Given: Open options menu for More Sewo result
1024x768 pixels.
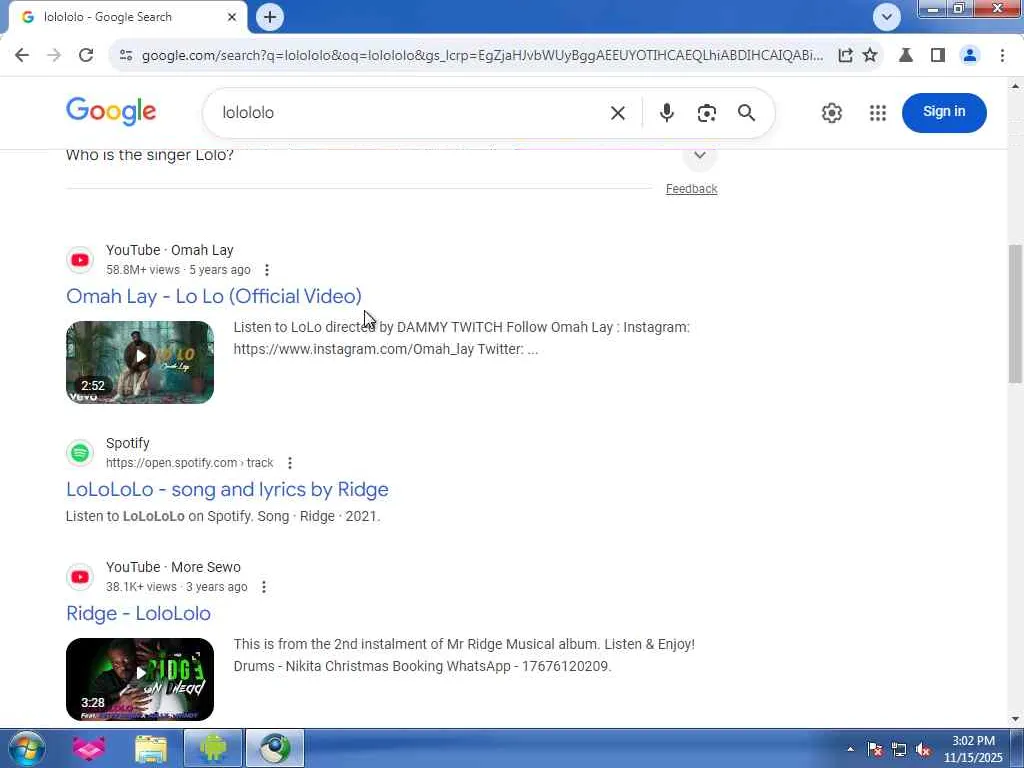Looking at the screenshot, I should pos(264,587).
